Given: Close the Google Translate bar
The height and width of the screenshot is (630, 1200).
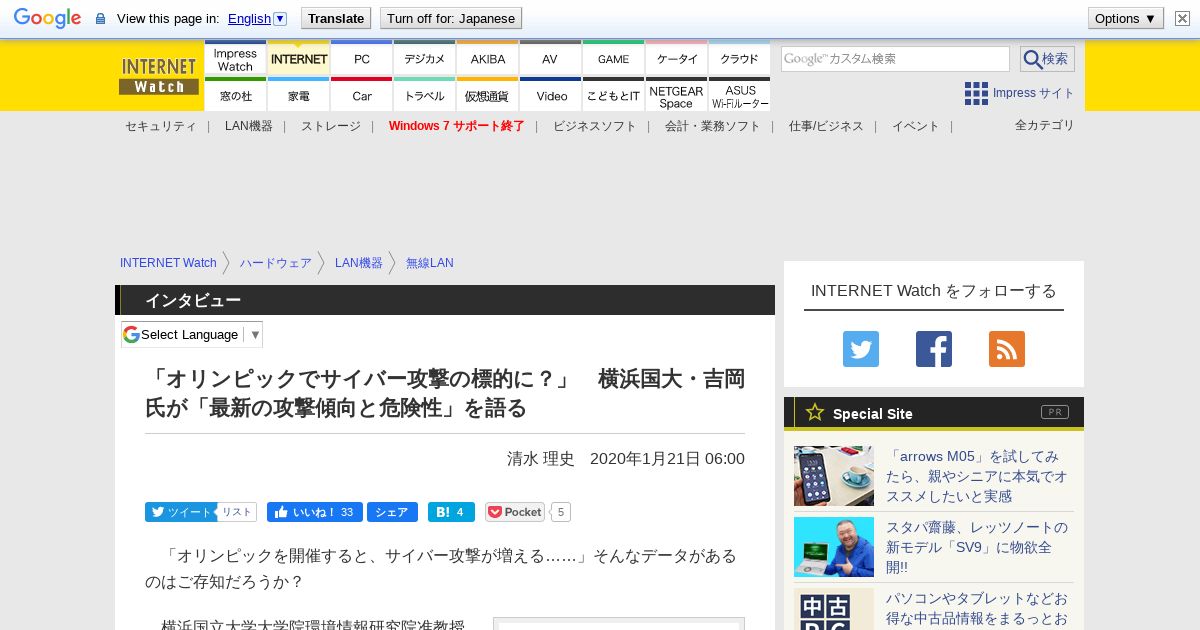Looking at the screenshot, I should 1182,18.
